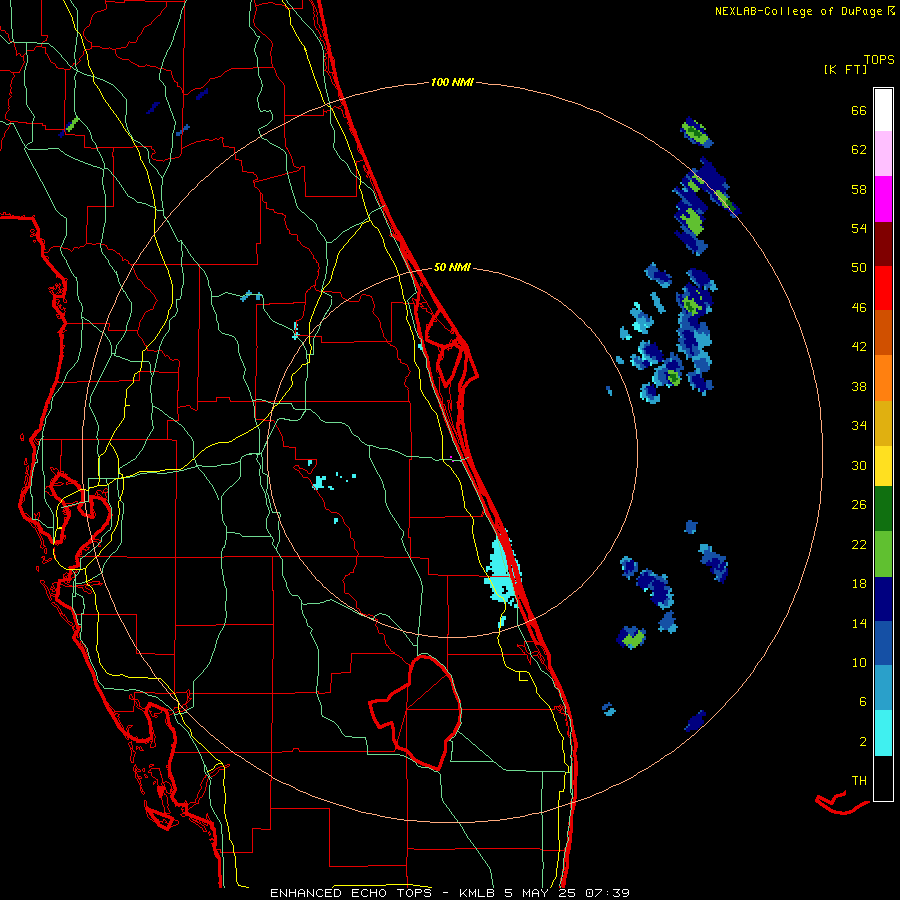
Task: Click the 10 value on the legend
Action: pyautogui.click(x=859, y=663)
